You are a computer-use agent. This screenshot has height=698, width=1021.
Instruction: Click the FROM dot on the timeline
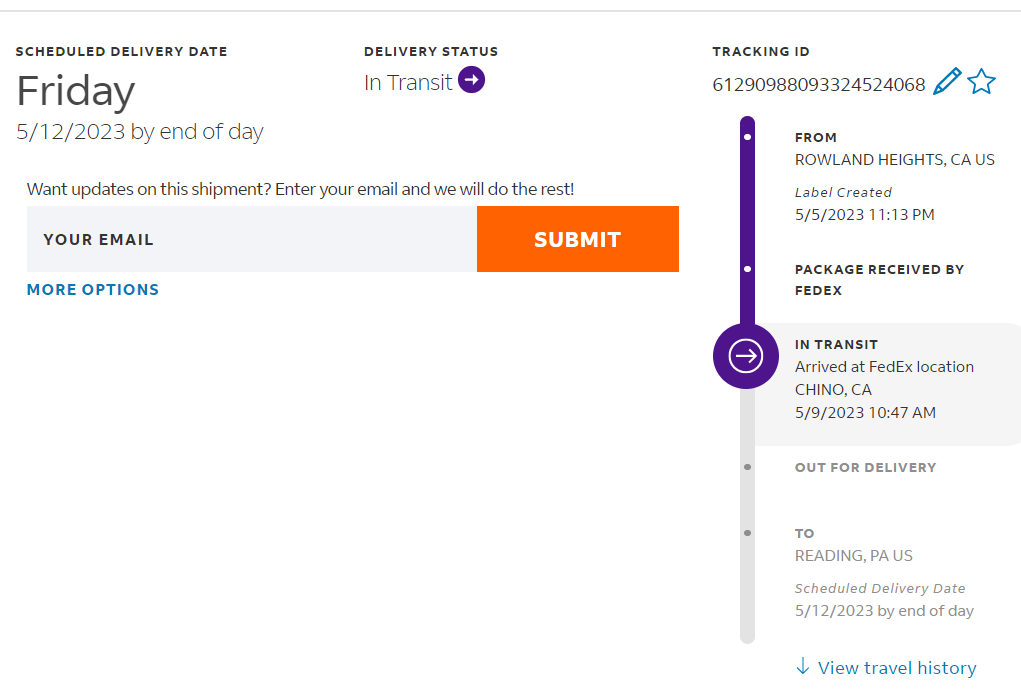[748, 137]
